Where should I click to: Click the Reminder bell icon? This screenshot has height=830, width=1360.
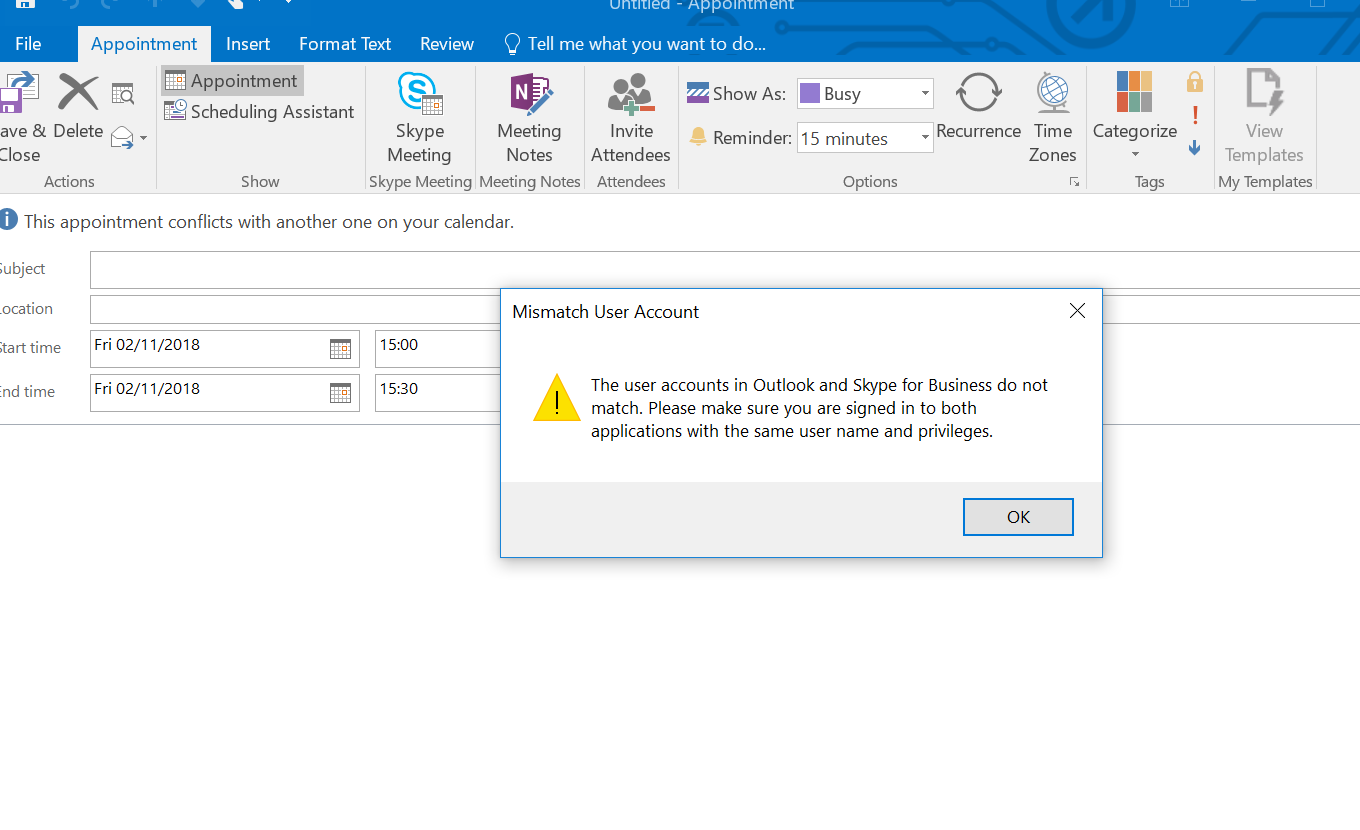click(698, 137)
